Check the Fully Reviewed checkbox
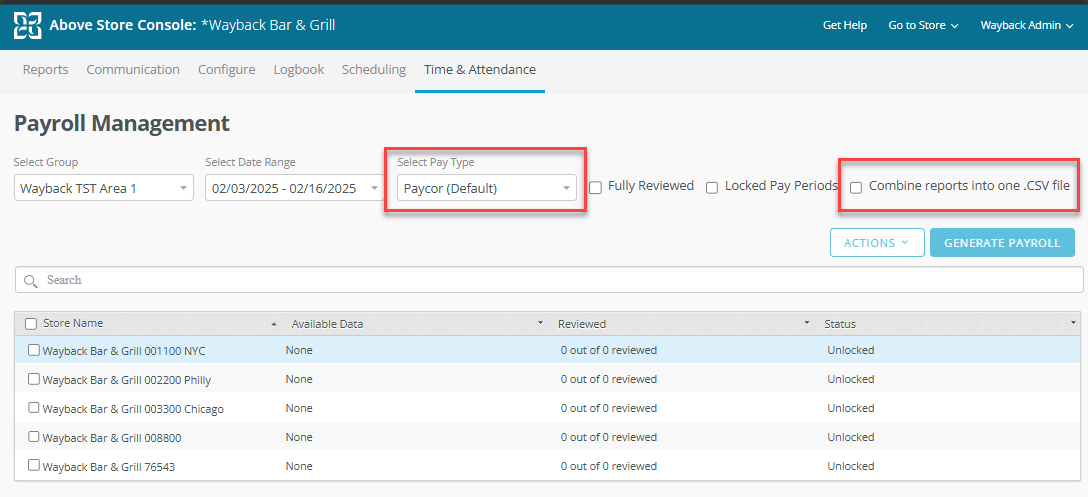This screenshot has height=497, width=1088. 595,187
